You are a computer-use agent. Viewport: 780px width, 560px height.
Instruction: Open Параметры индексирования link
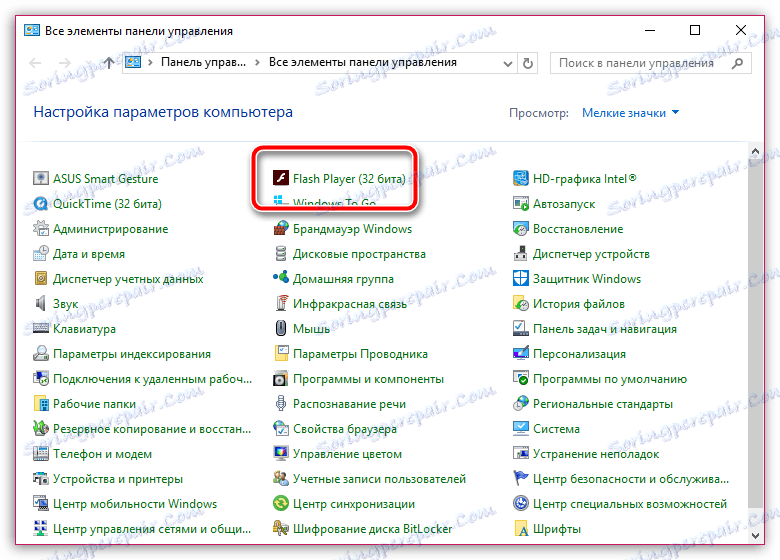[132, 354]
